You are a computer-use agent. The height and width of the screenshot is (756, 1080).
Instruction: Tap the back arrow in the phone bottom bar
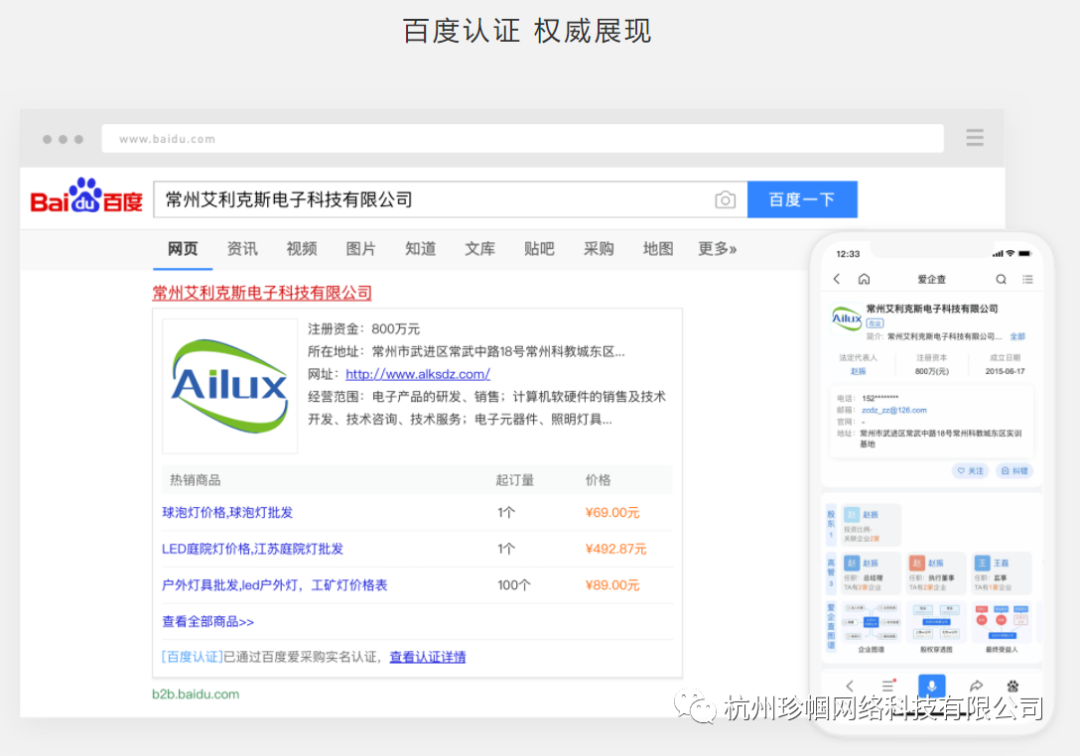pos(849,686)
